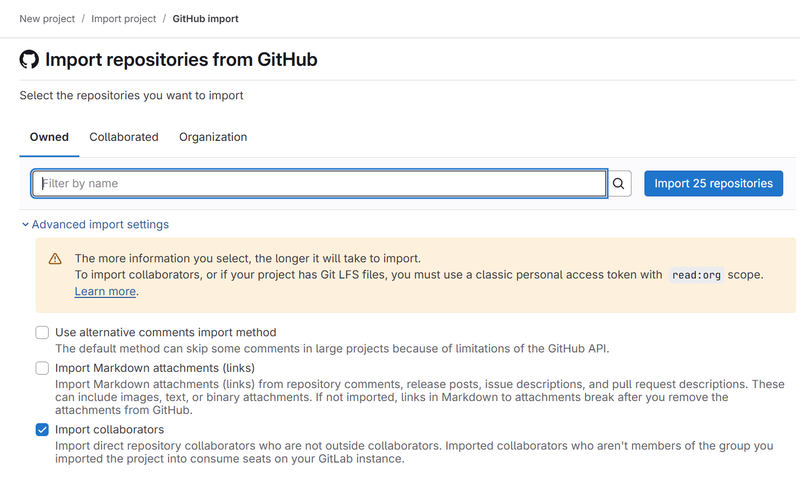Focus the Filter by name field
Viewport: 800px width, 482px height.
pyautogui.click(x=320, y=184)
